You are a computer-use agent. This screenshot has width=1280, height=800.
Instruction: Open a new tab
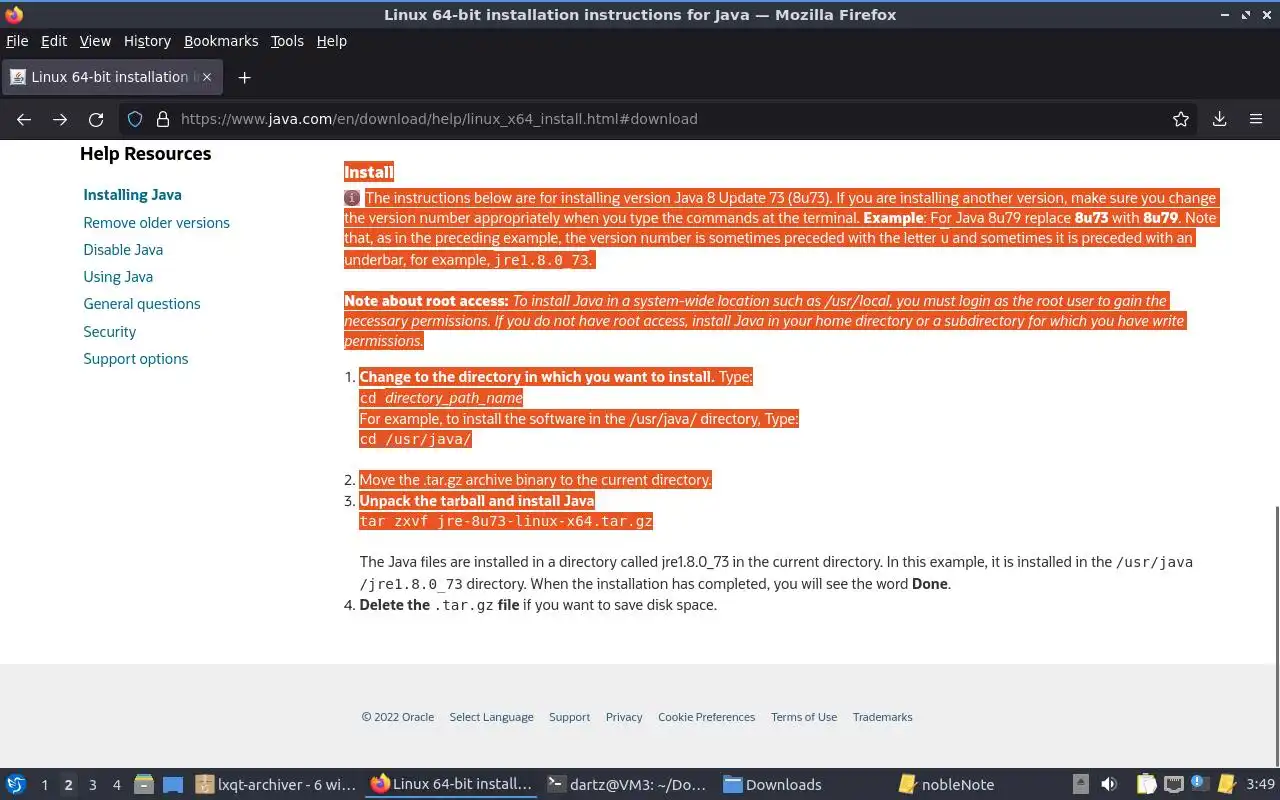click(244, 77)
